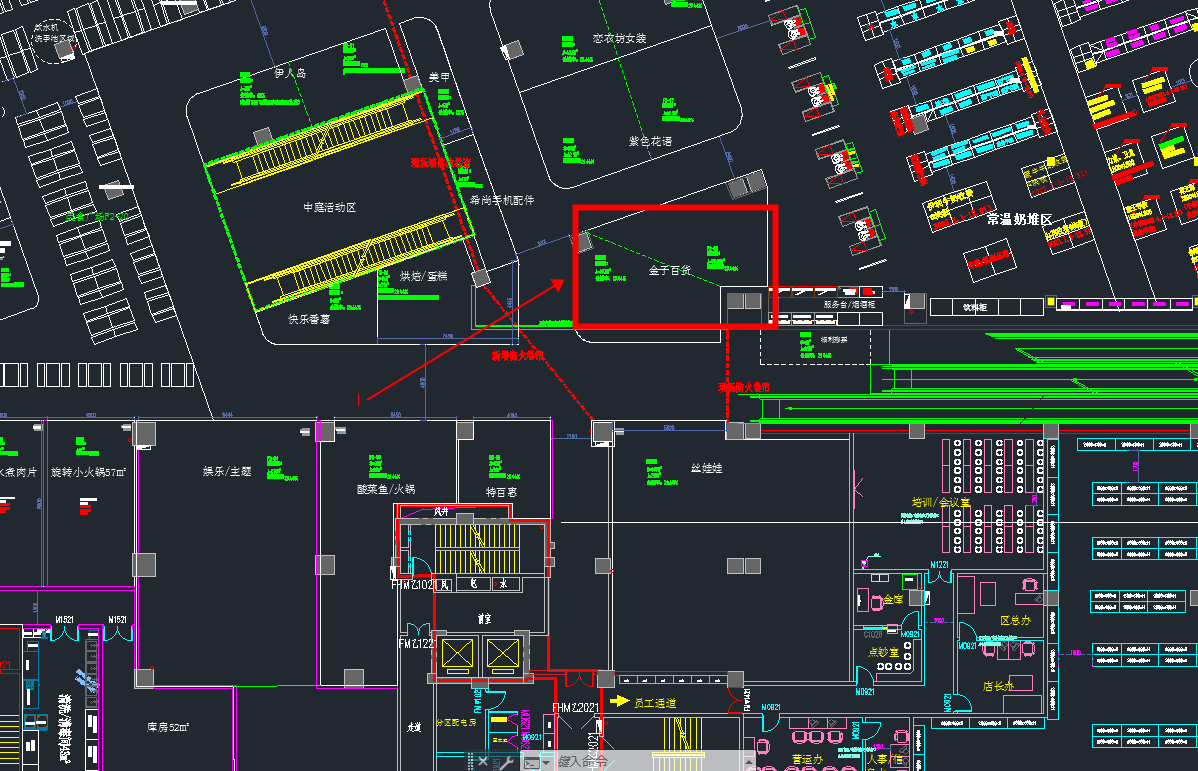
Task: Click the 丝娃娃 room label
Action: [x=706, y=468]
